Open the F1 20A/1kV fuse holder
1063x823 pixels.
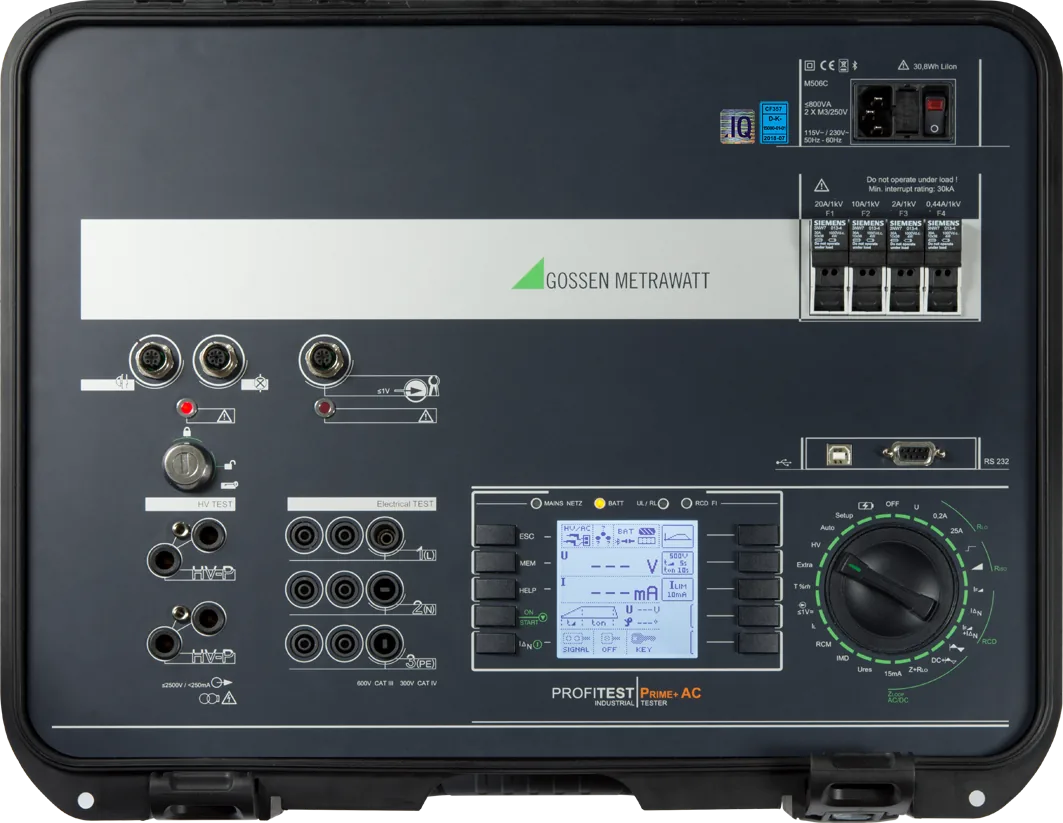[829, 266]
